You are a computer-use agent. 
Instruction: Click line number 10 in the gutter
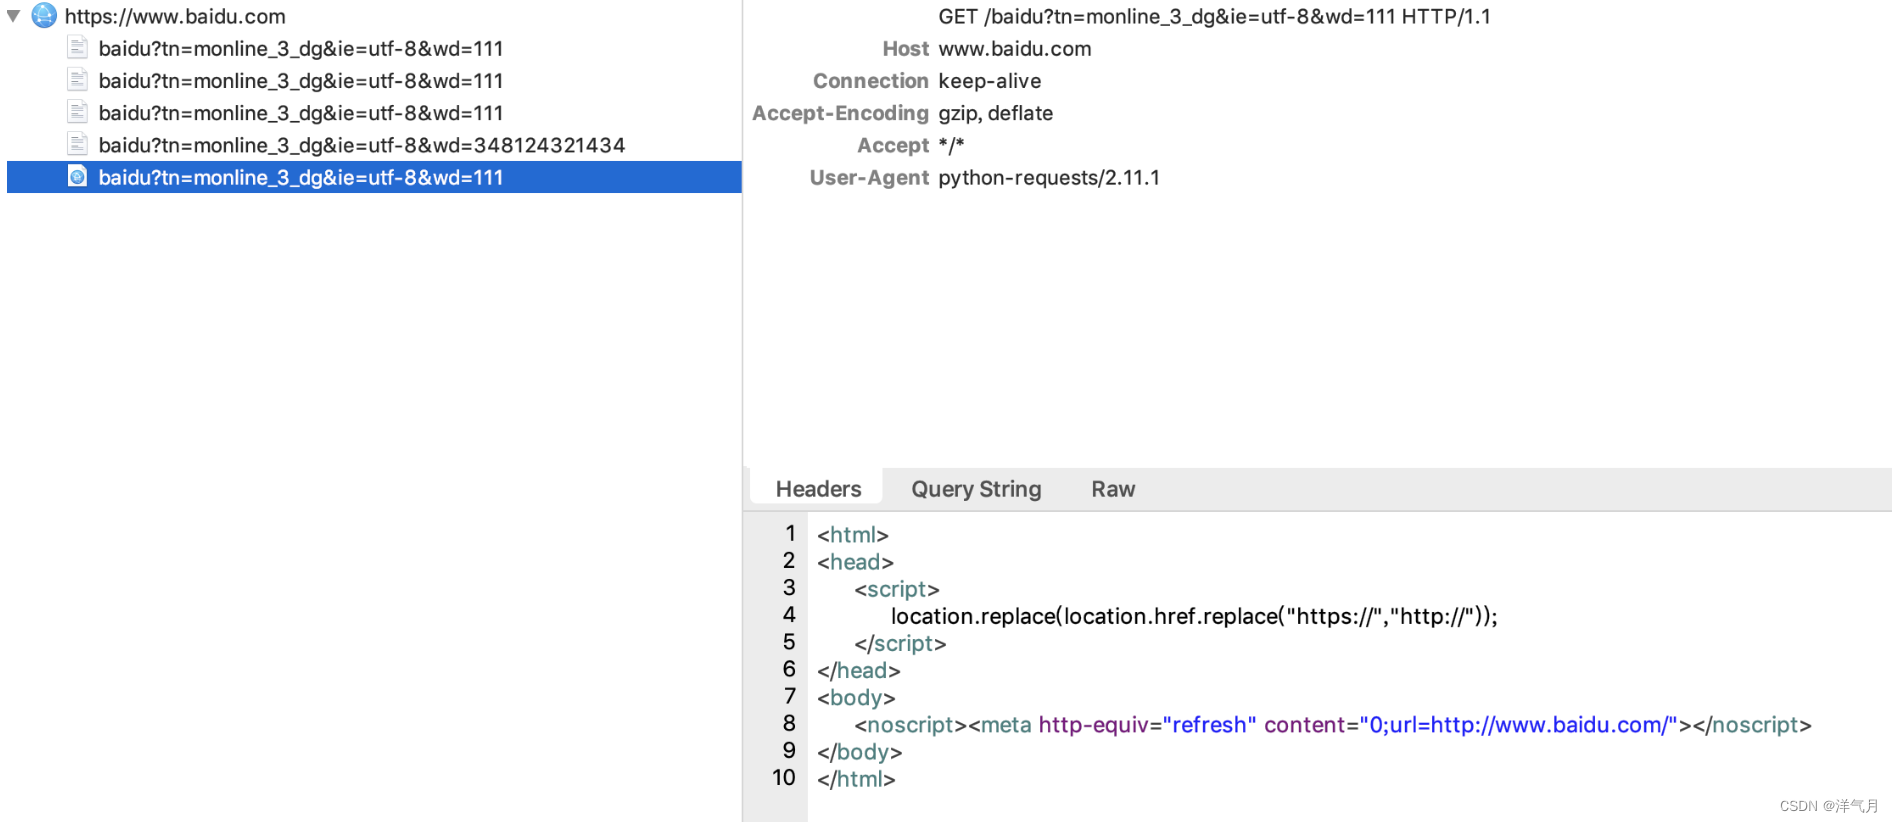784,777
